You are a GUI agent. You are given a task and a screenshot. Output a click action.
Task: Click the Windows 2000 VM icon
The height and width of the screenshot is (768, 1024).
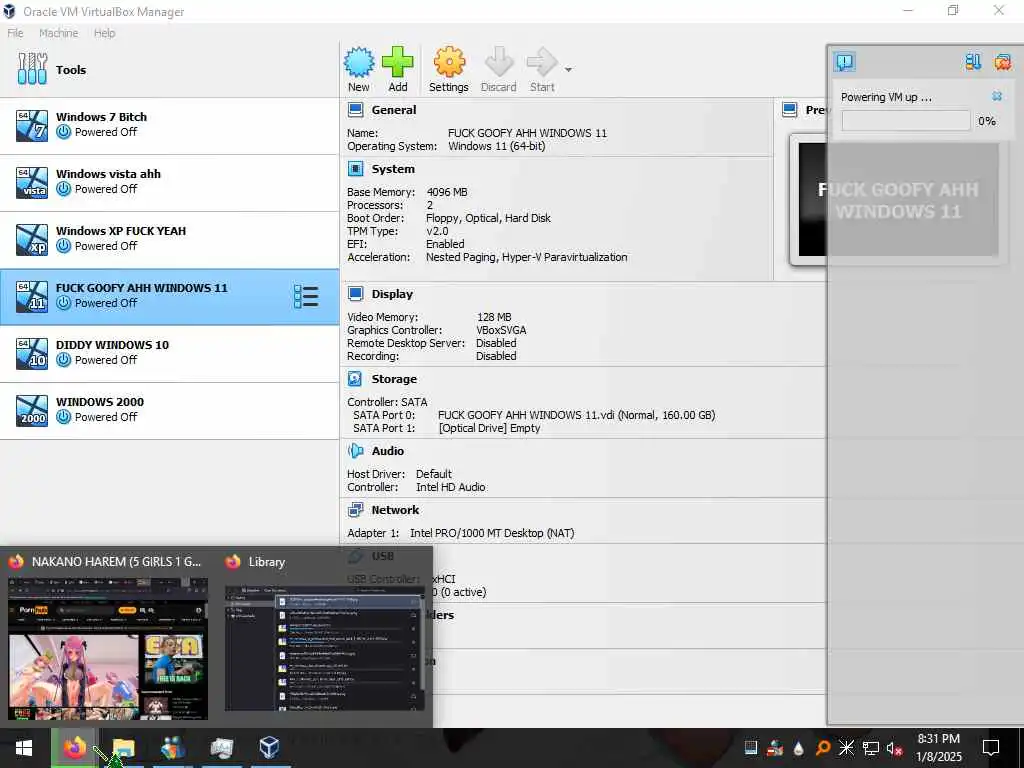pos(32,411)
